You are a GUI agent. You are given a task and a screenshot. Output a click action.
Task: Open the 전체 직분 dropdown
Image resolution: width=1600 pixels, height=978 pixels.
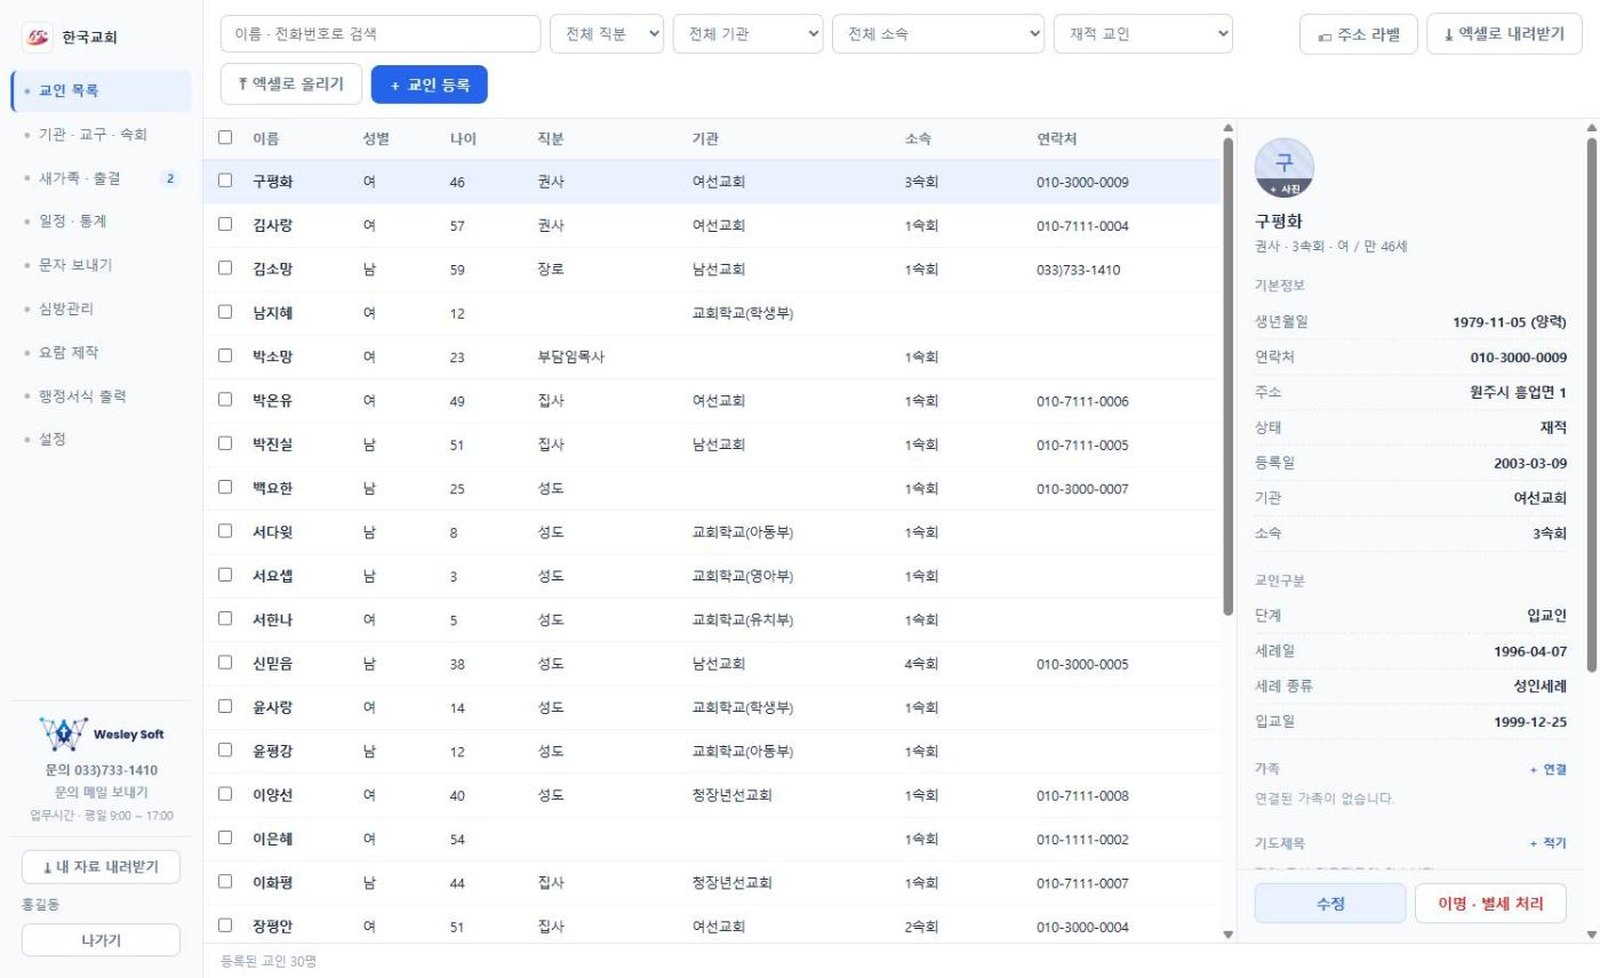point(607,34)
